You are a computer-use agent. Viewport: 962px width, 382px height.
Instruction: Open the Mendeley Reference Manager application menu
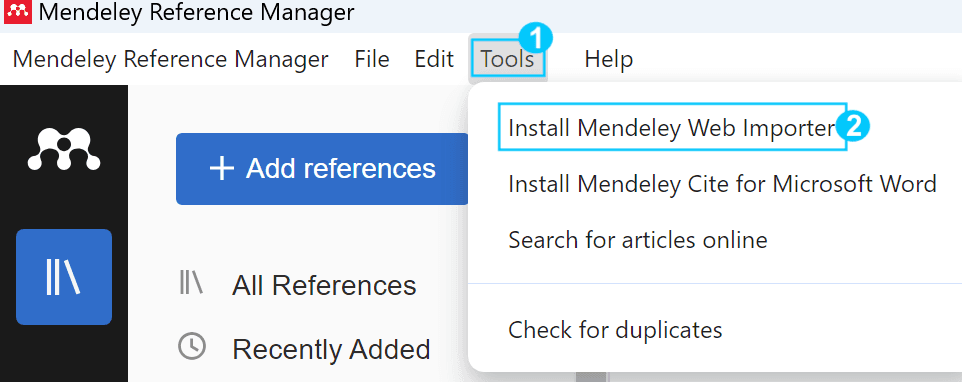pyautogui.click(x=171, y=59)
